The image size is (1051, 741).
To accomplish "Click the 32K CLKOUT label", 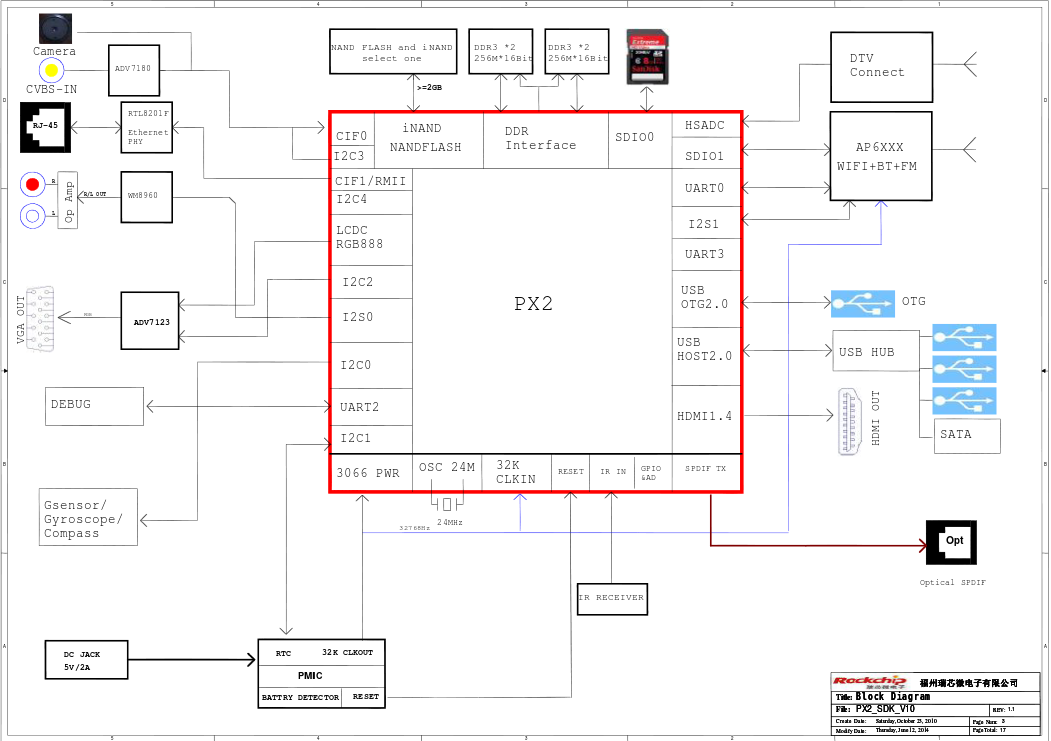I will tap(347, 653).
